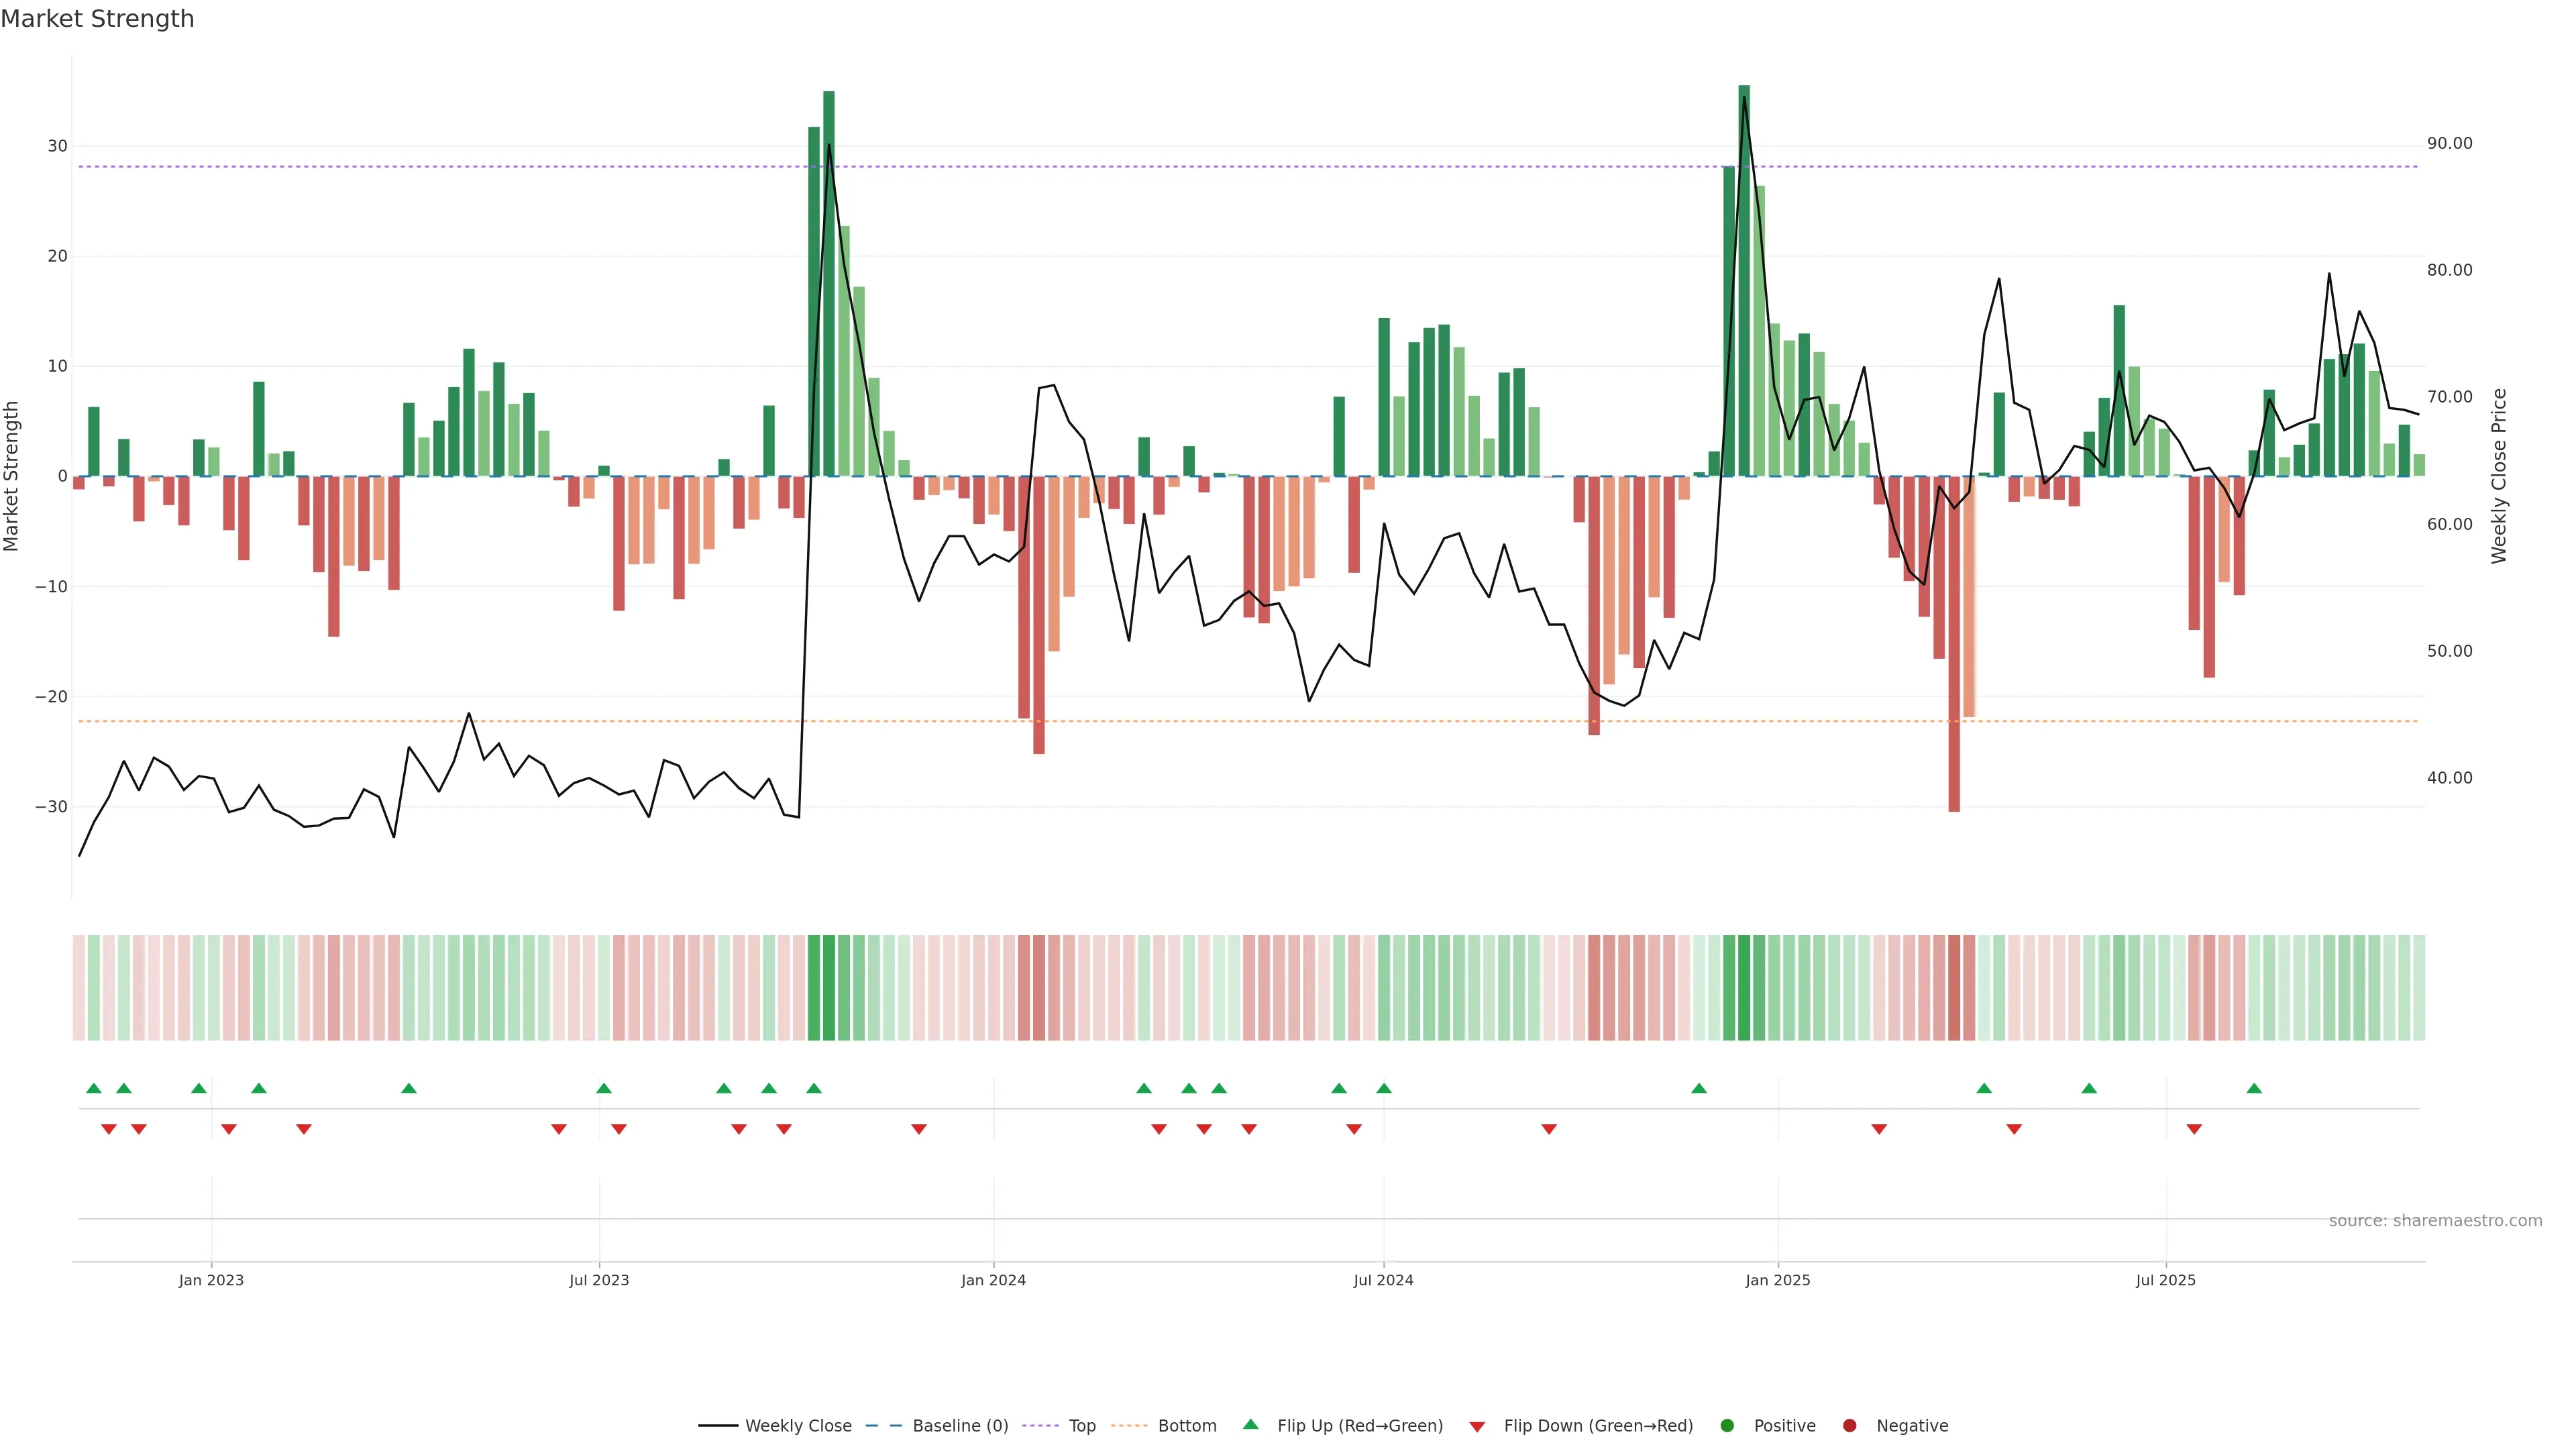The width and height of the screenshot is (2576, 1449).
Task: Click the source: sharemaestro.com text
Action: (x=2435, y=1220)
